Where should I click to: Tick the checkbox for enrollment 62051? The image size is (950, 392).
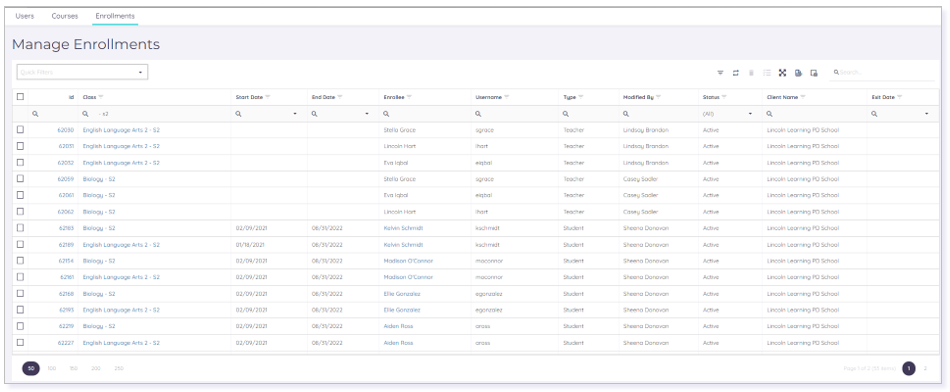pos(21,146)
